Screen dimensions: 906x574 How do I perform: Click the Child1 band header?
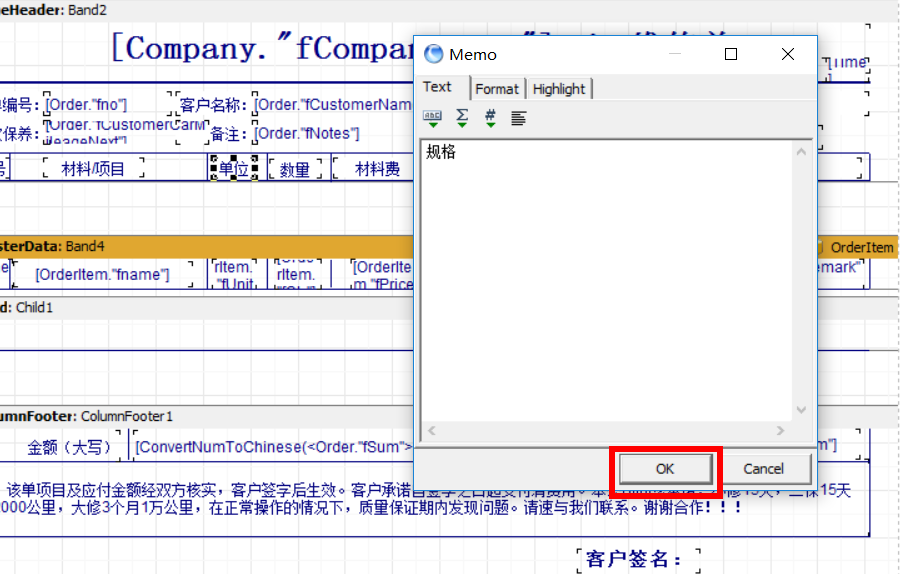point(207,308)
